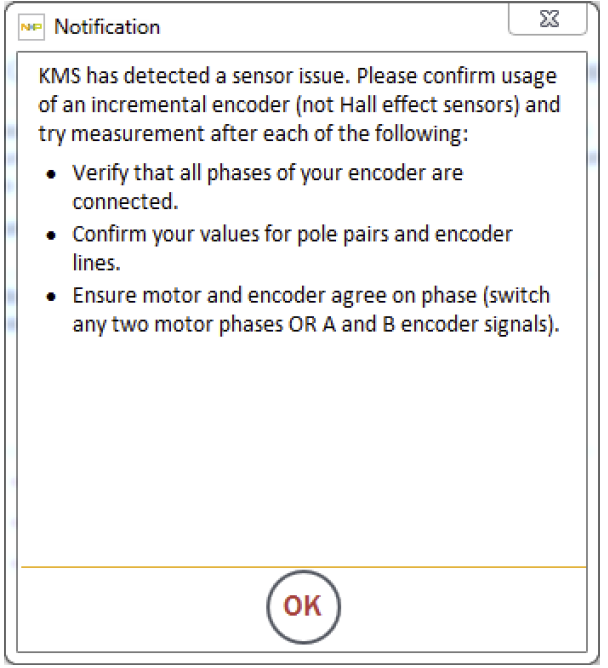Click the first bullet point marker

point(52,174)
